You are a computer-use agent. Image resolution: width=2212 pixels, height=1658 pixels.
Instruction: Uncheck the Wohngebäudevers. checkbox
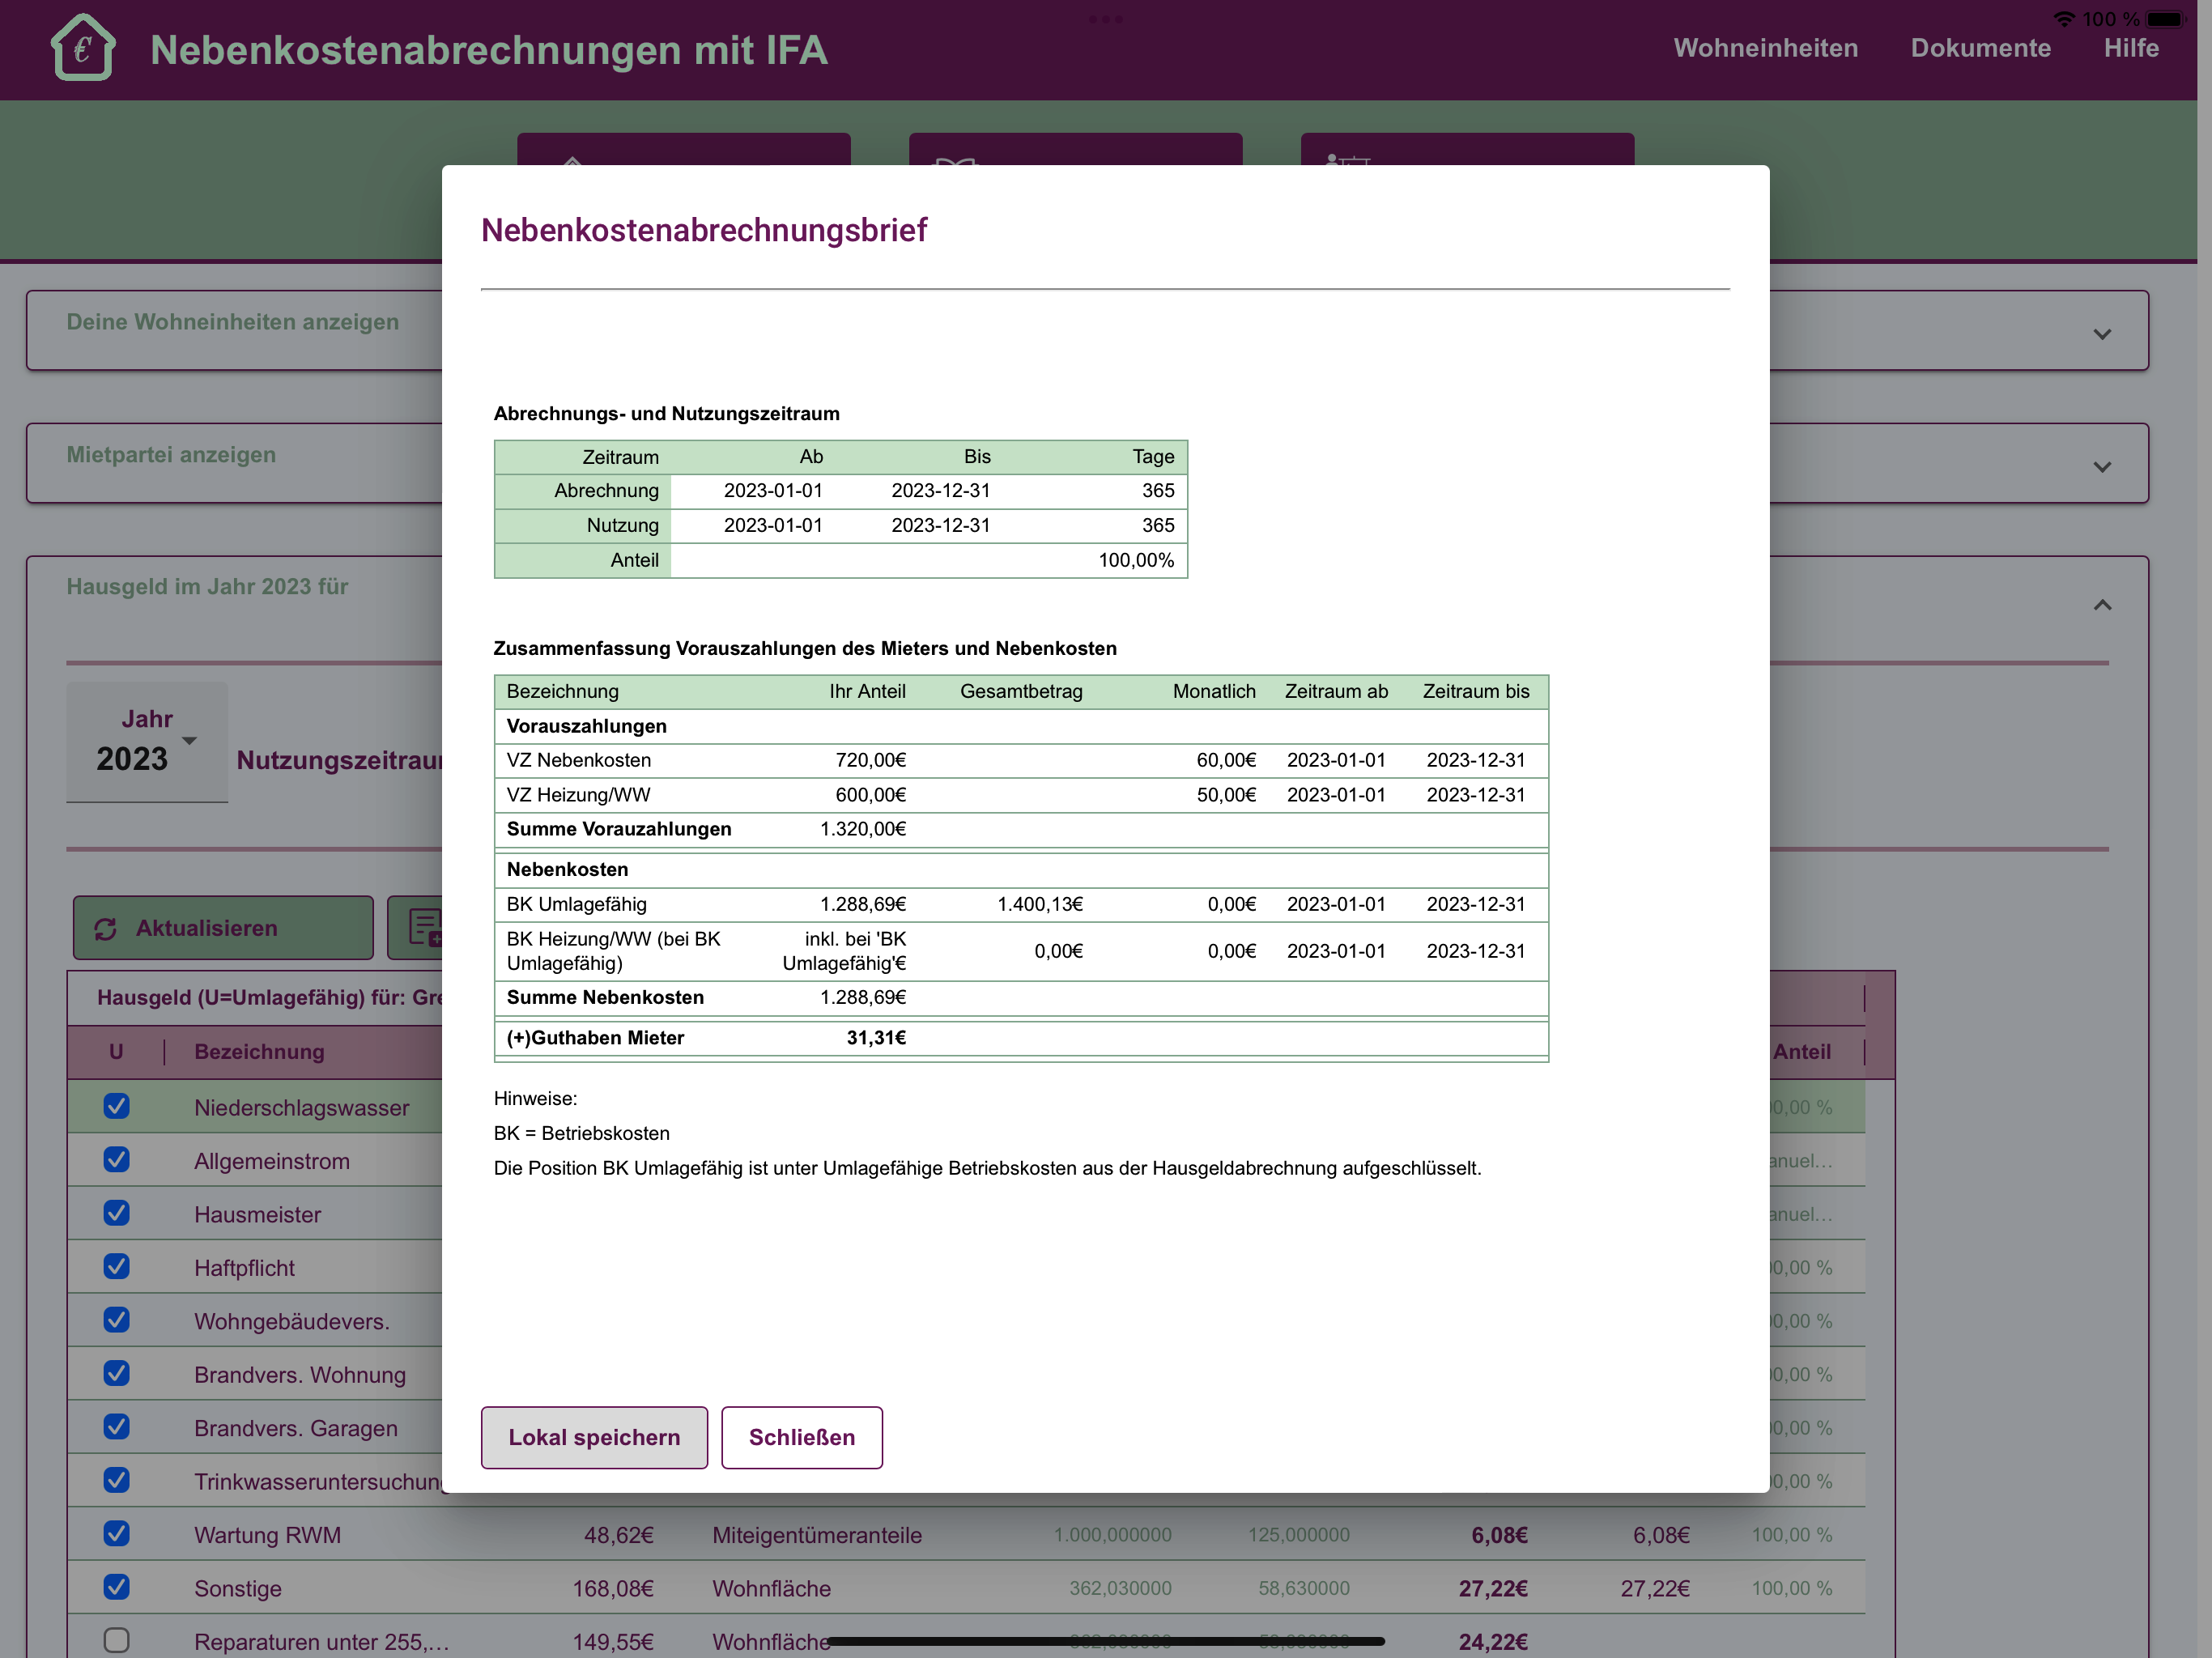(x=116, y=1320)
